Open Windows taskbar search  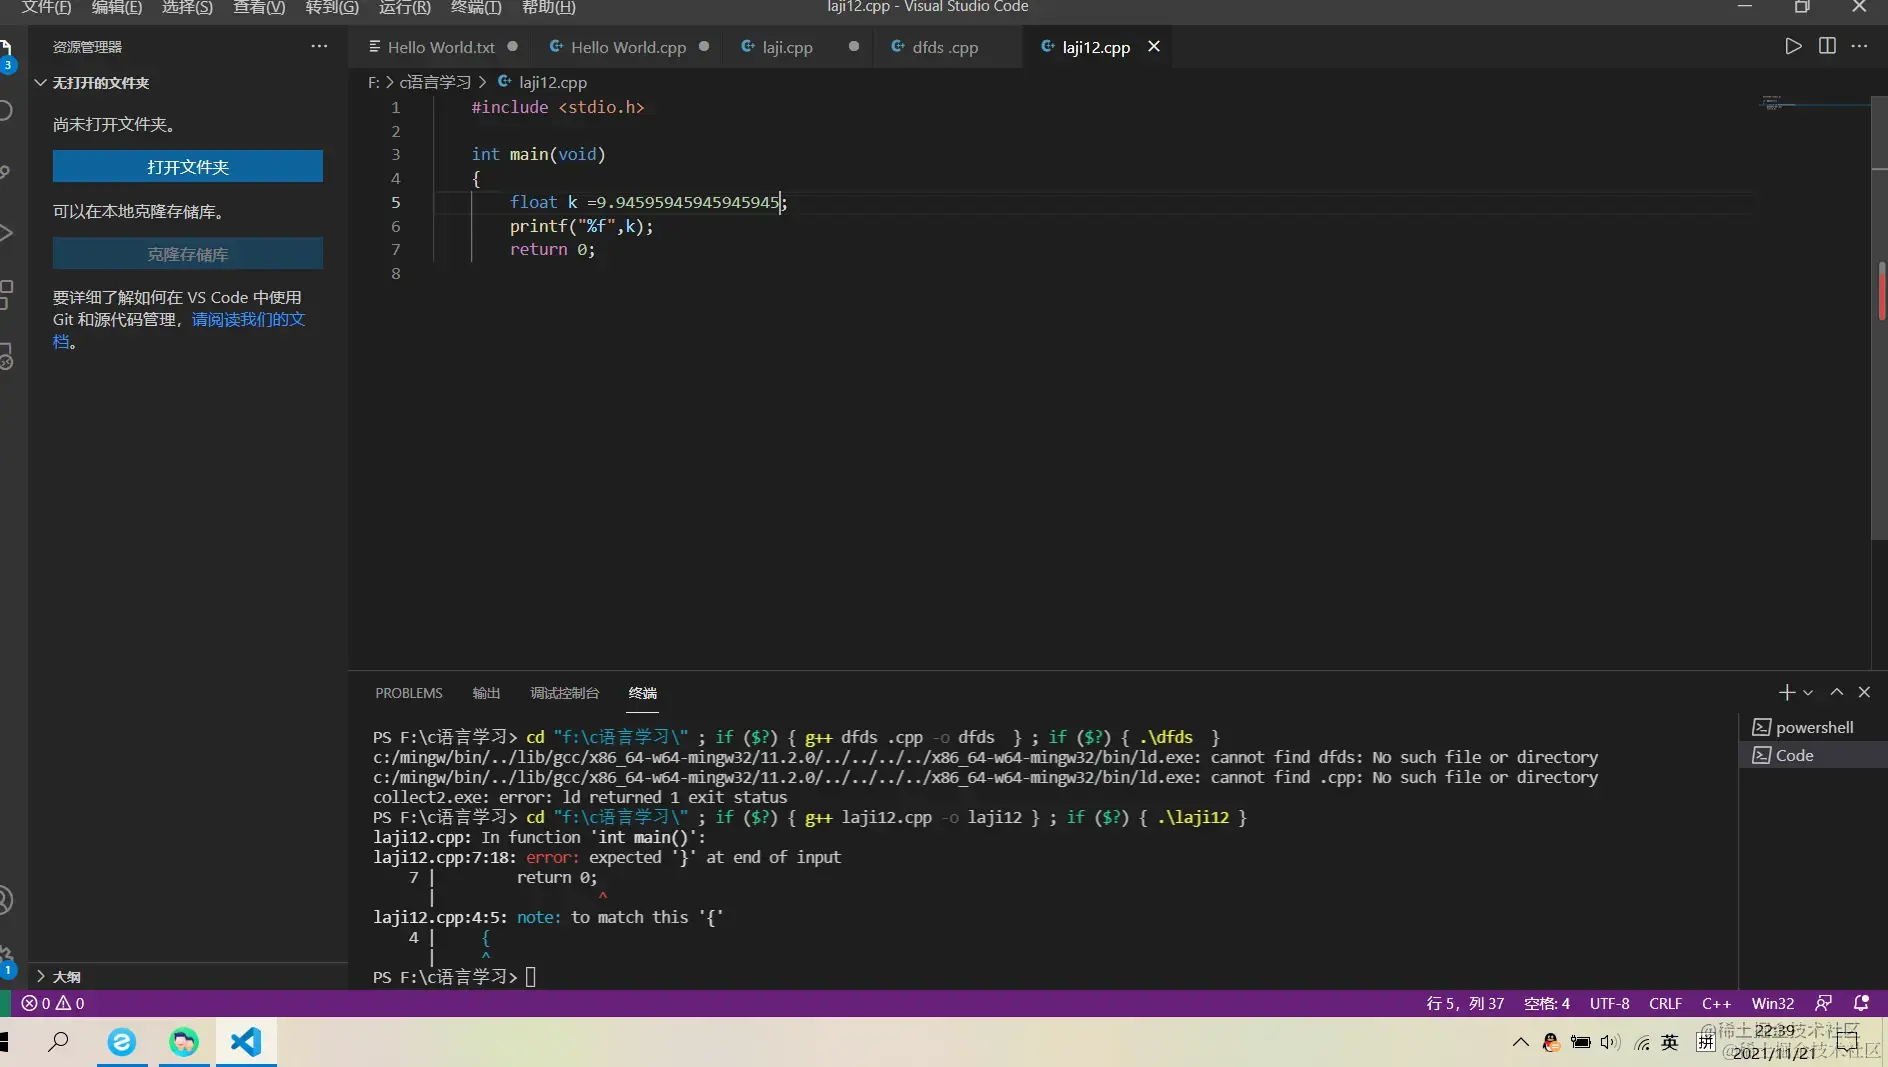[59, 1042]
